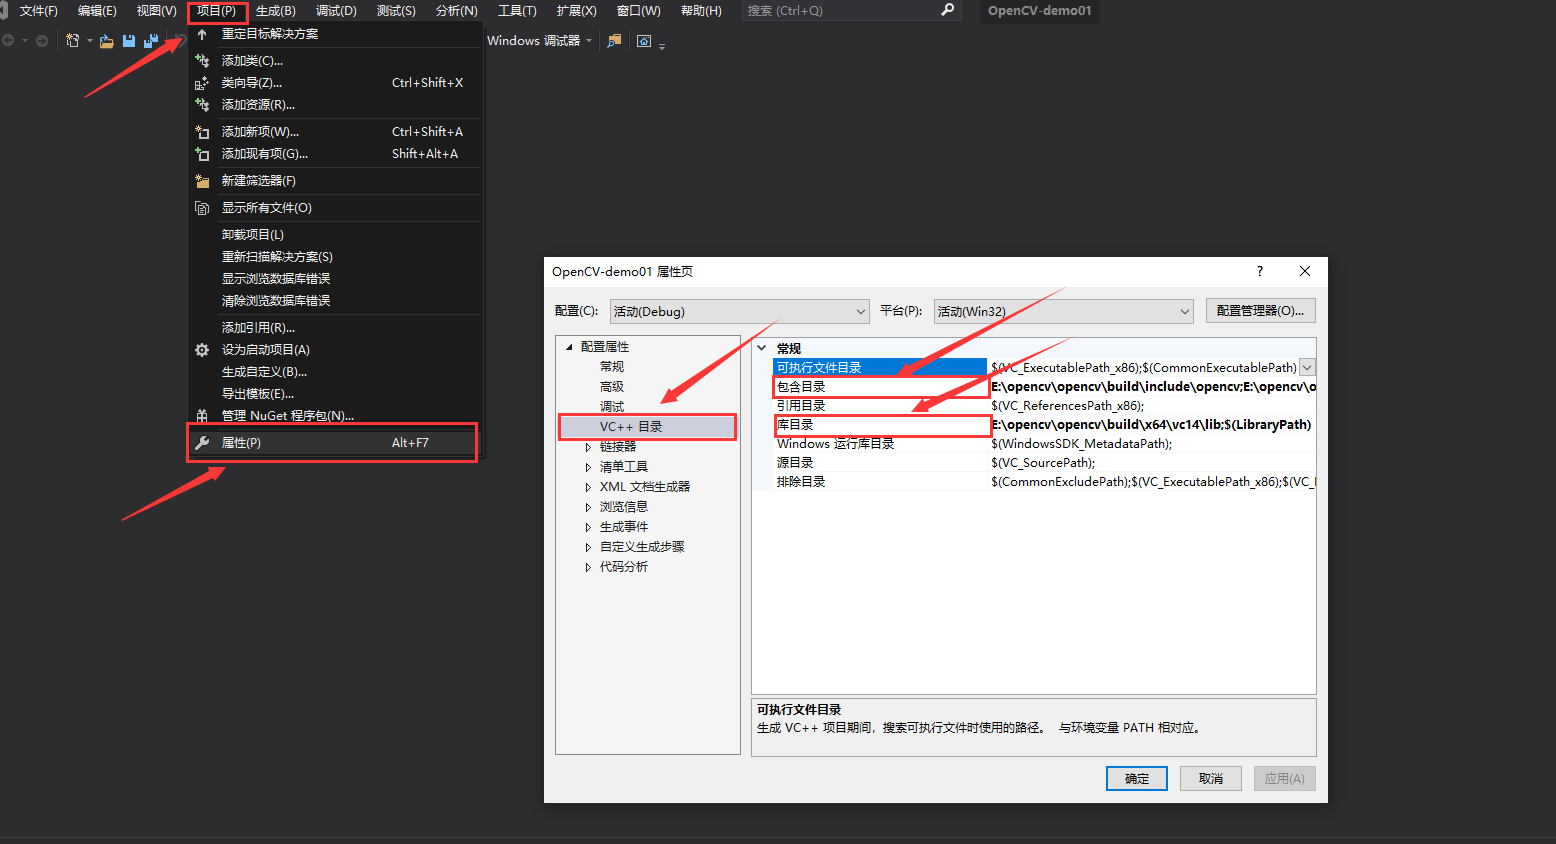The height and width of the screenshot is (844, 1556).
Task: Click the search magnifier icon in title bar
Action: point(948,10)
